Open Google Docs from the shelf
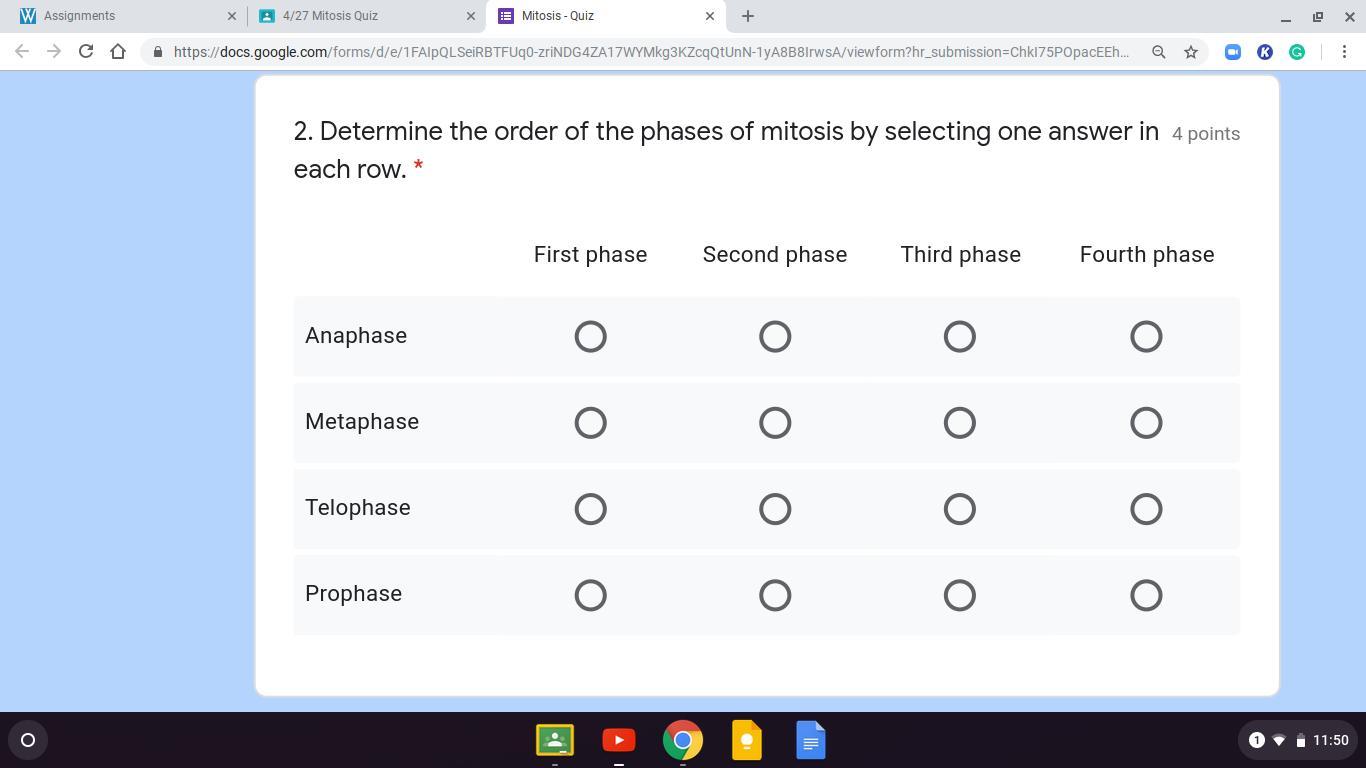The height and width of the screenshot is (768, 1366). 811,740
